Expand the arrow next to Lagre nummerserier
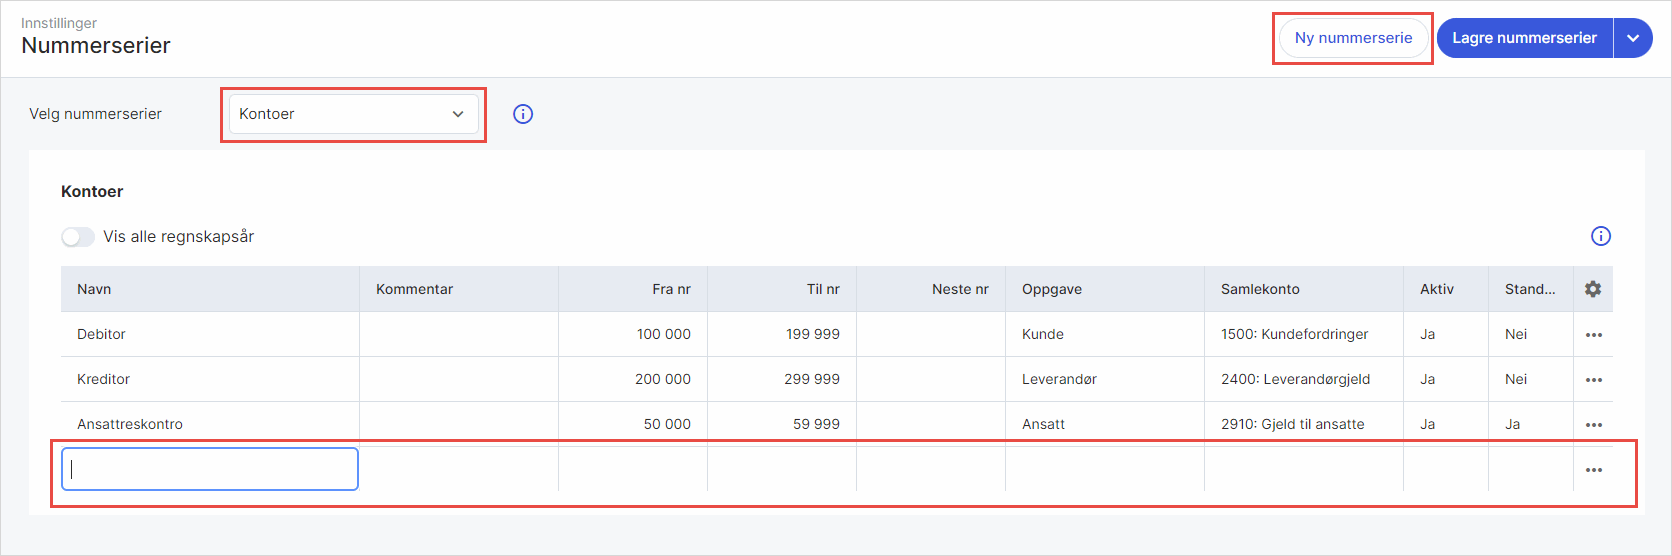Screen dimensions: 1672x556 [1633, 38]
